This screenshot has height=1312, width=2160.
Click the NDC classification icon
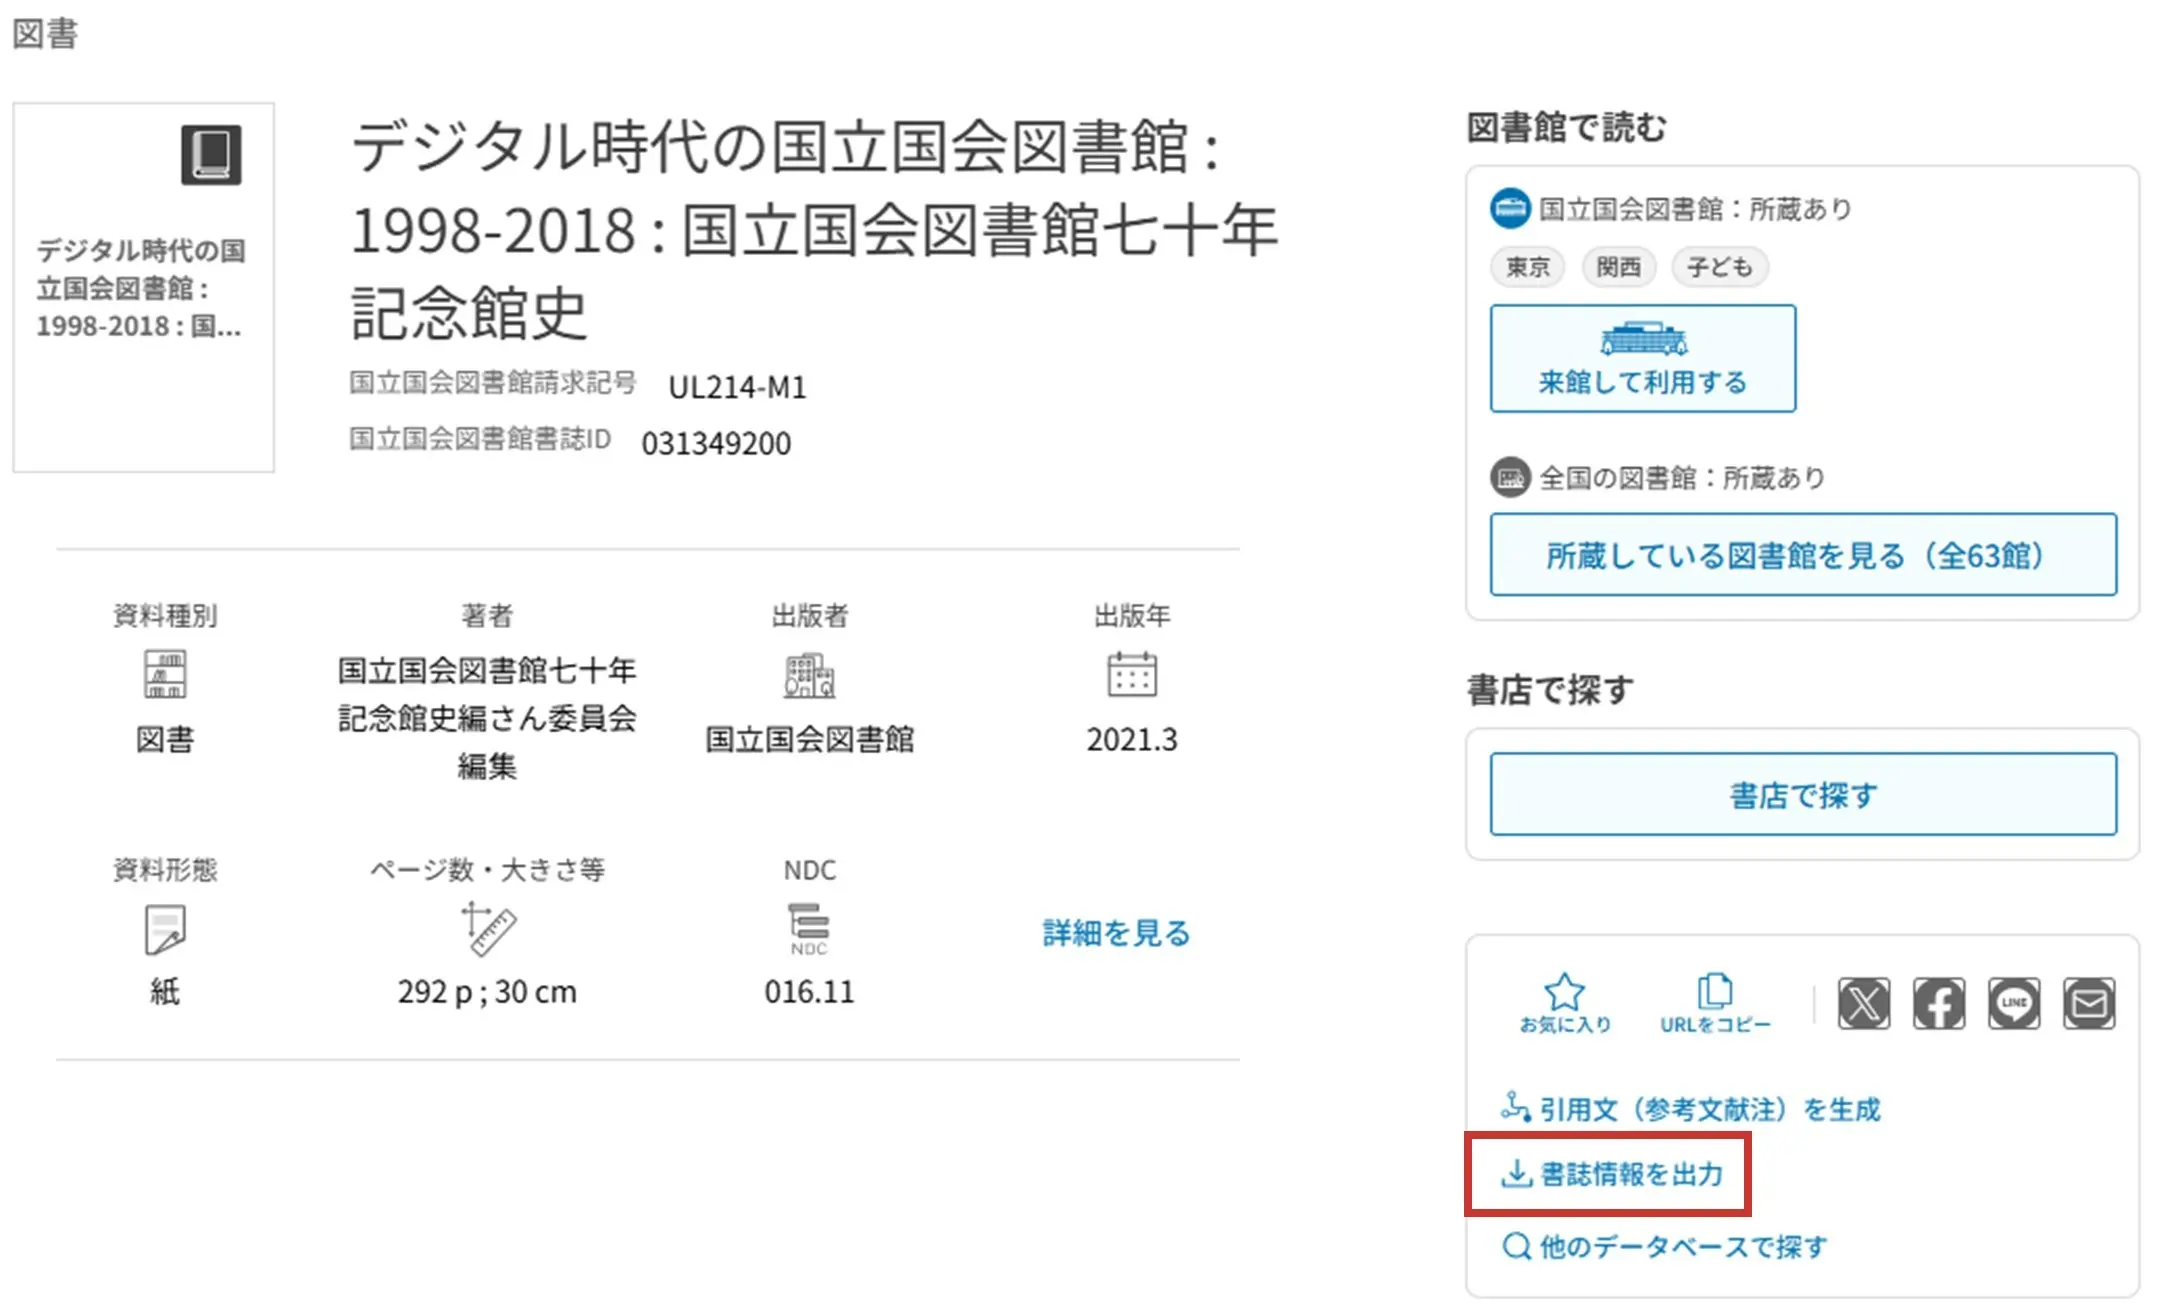coord(809,930)
